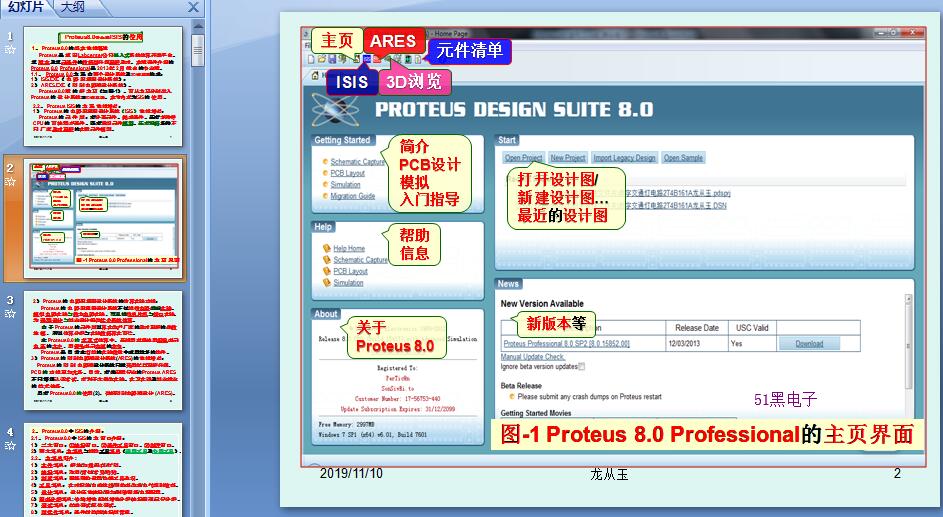Tick the Ignore beta version updates checkbox
The image size is (943, 517).
tap(582, 366)
